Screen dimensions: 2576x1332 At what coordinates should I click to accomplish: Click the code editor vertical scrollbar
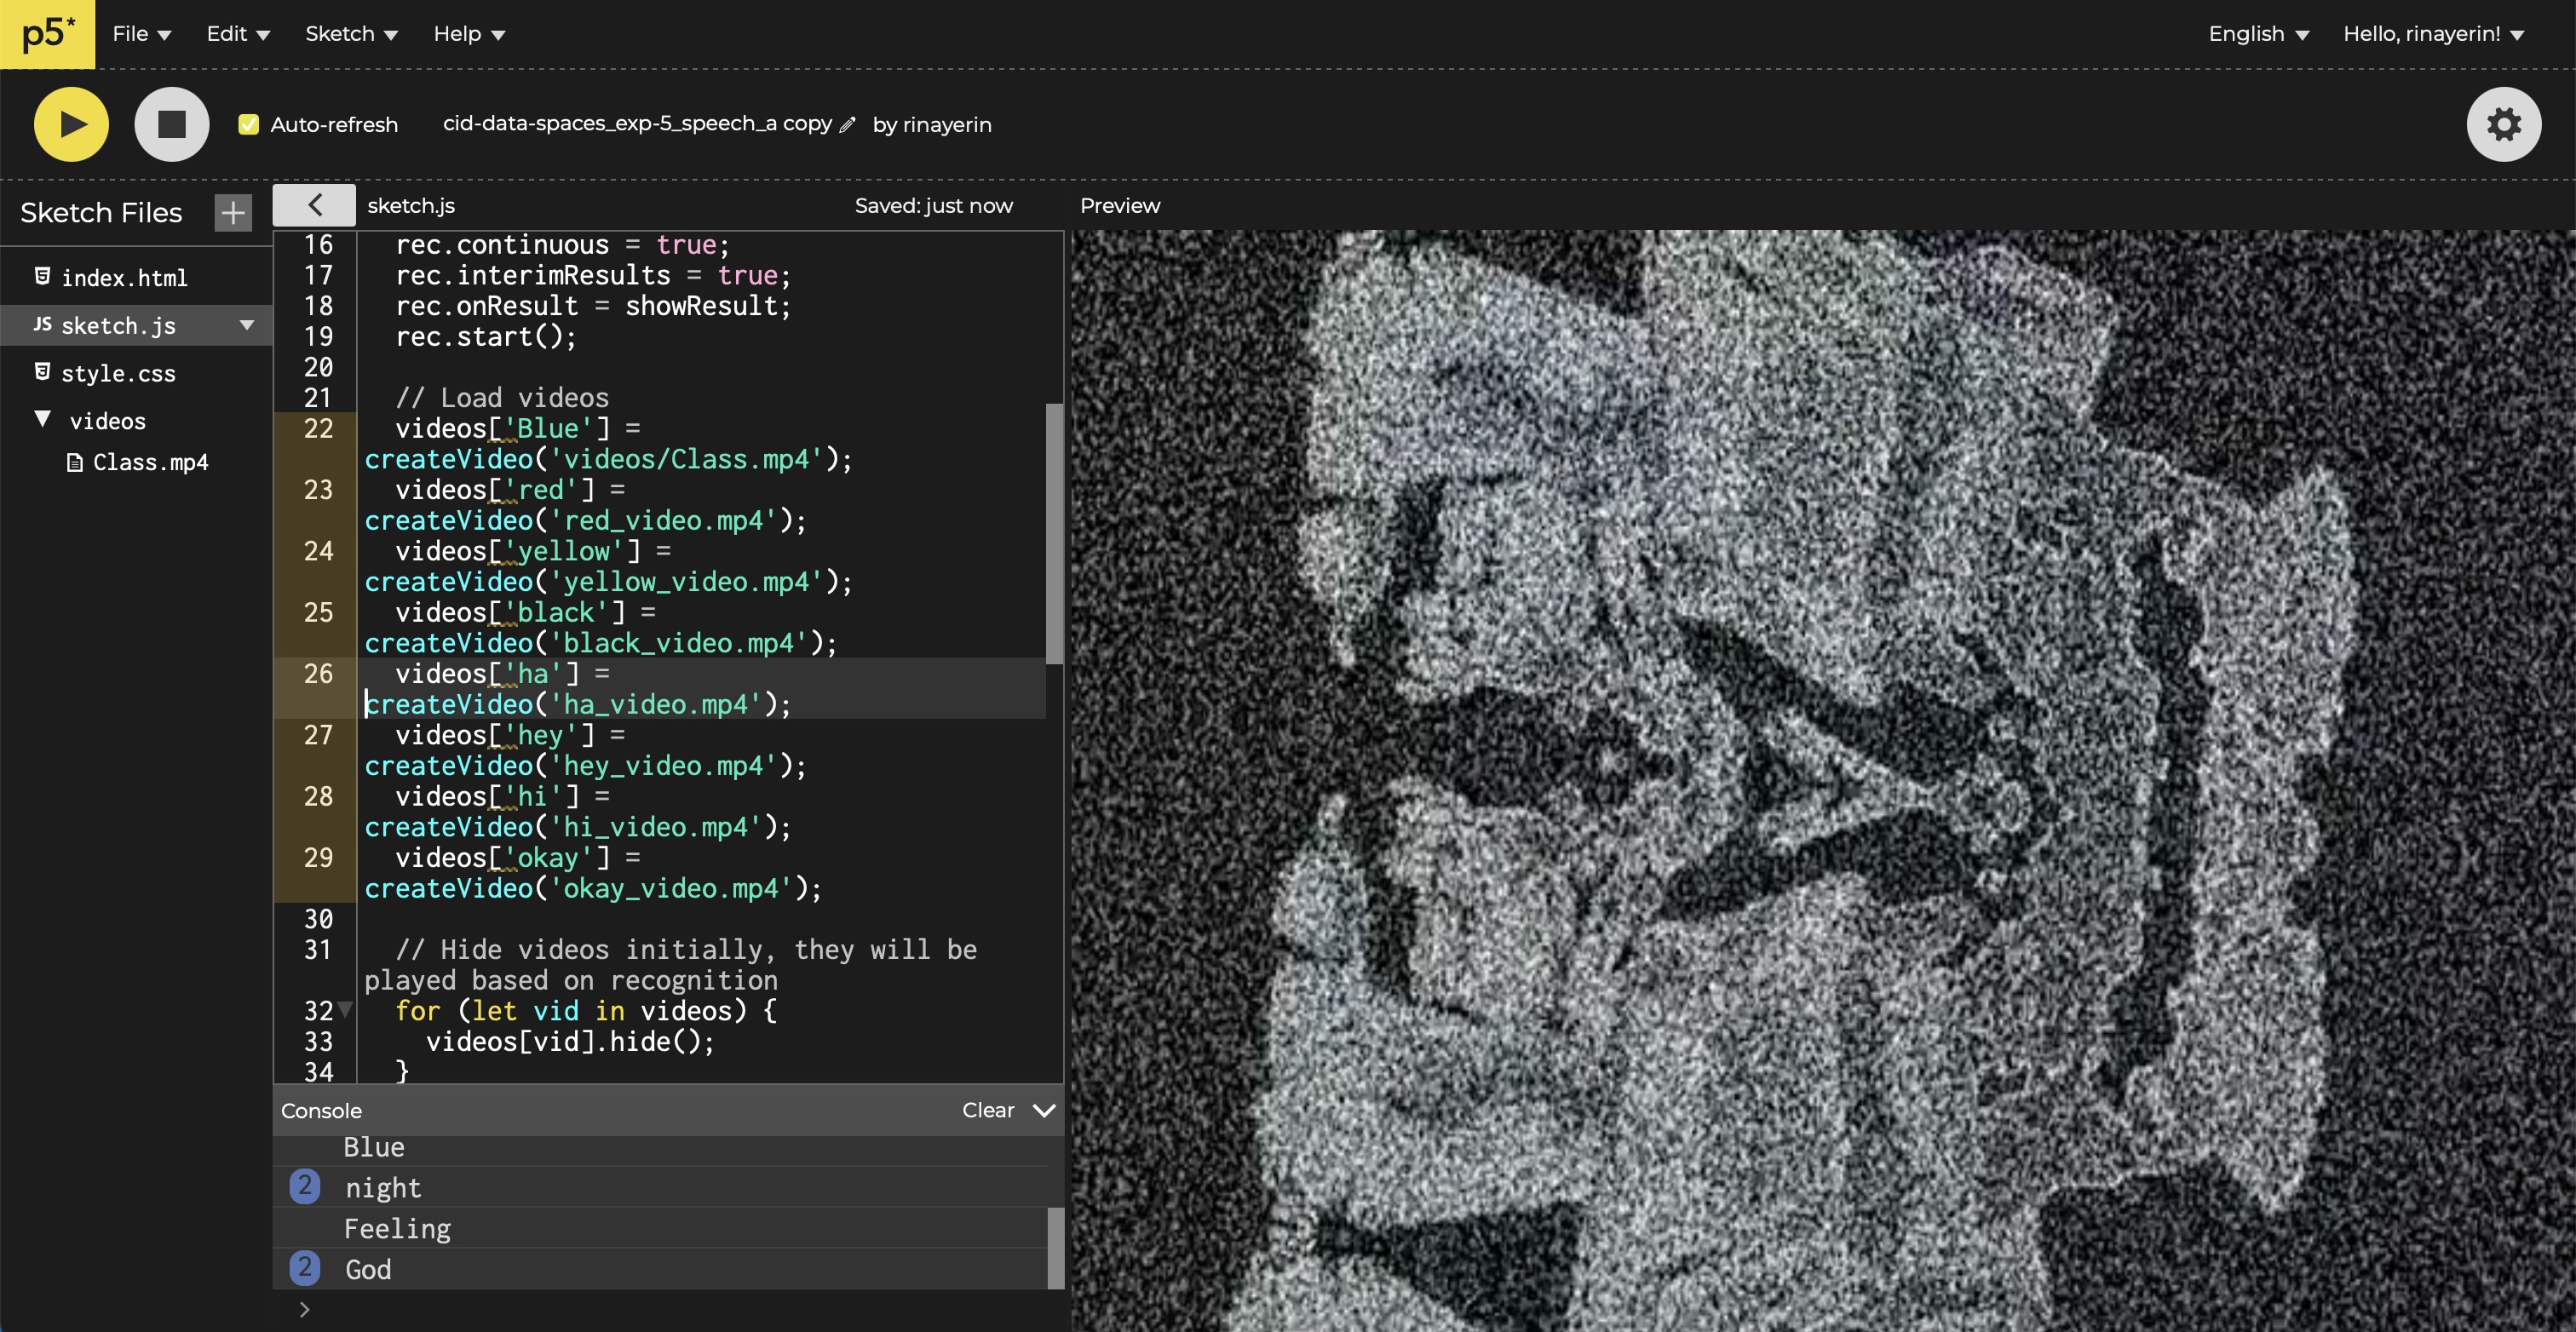[x=1054, y=533]
